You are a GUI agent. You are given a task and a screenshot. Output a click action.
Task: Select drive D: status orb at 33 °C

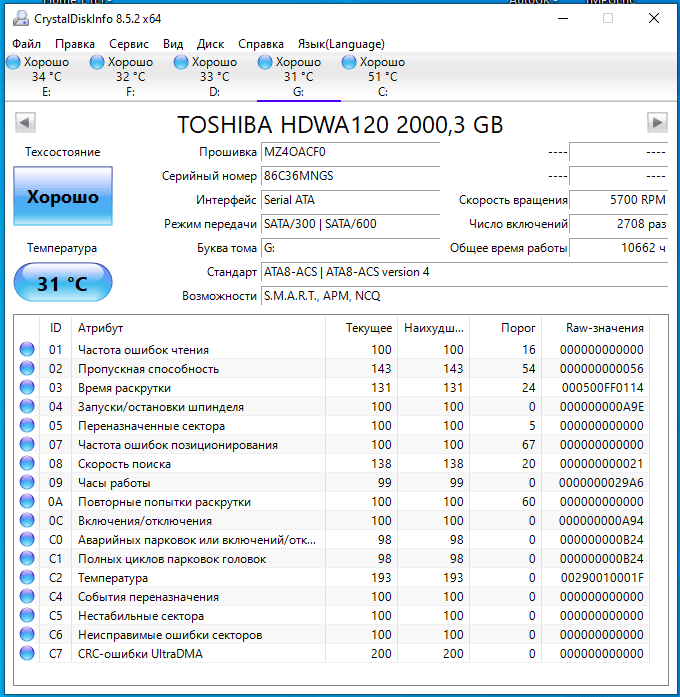(x=181, y=62)
